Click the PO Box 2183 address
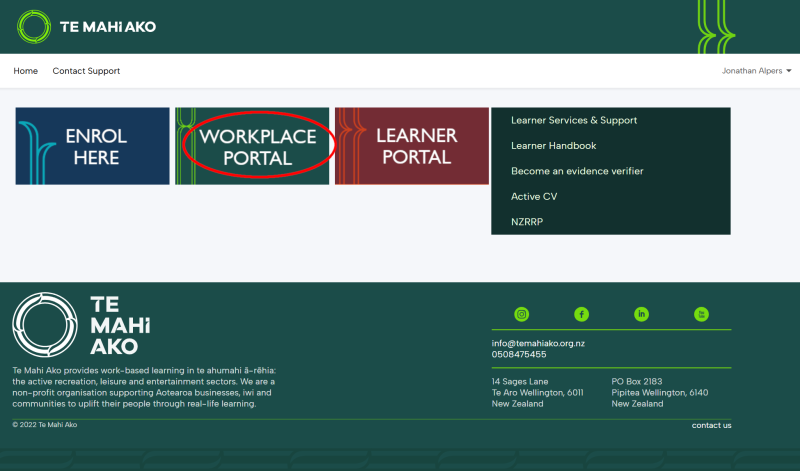800x471 pixels. click(660, 392)
